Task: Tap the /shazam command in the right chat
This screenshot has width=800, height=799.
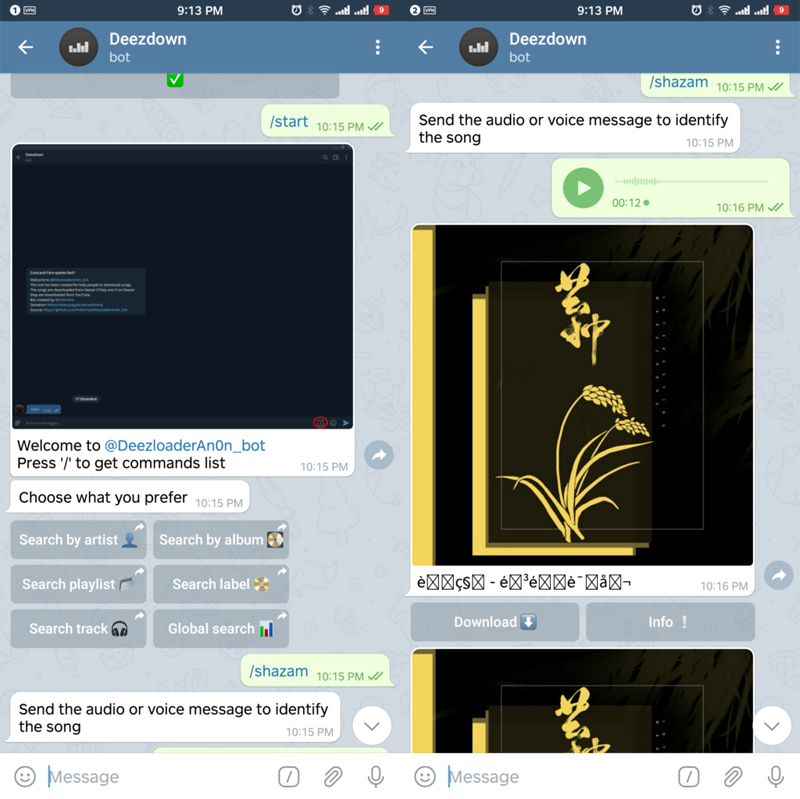Action: pos(679,82)
